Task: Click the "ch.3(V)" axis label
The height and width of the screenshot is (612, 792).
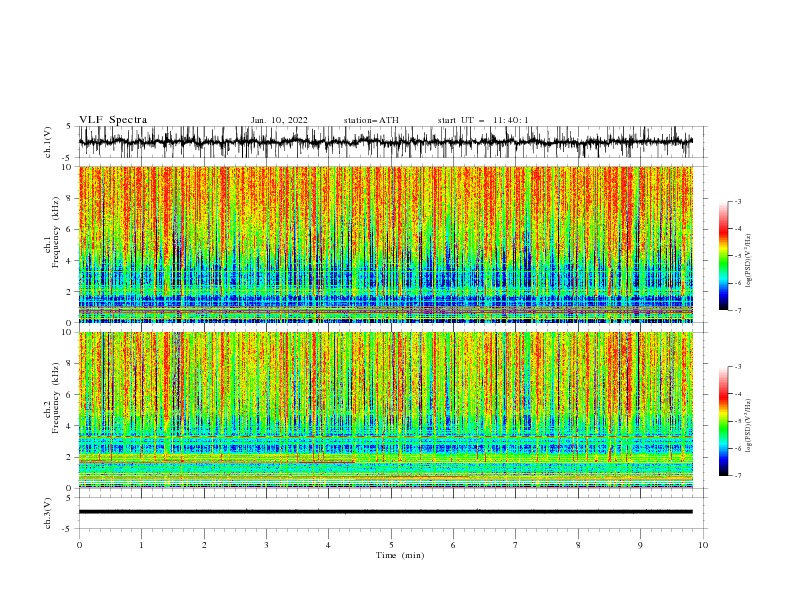Action: point(48,513)
